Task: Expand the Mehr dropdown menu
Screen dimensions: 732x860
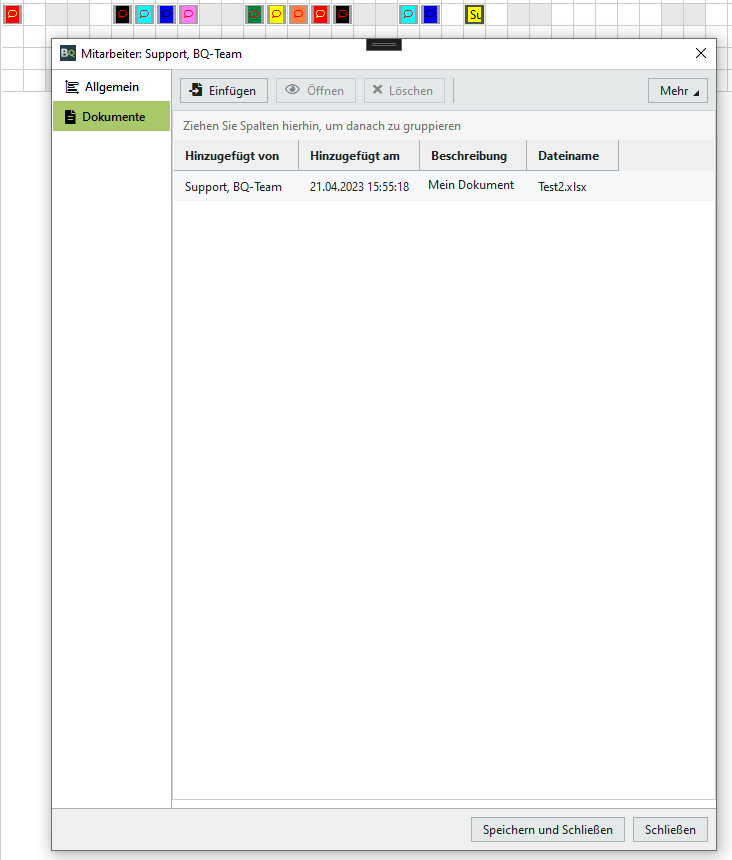Action: 677,90
